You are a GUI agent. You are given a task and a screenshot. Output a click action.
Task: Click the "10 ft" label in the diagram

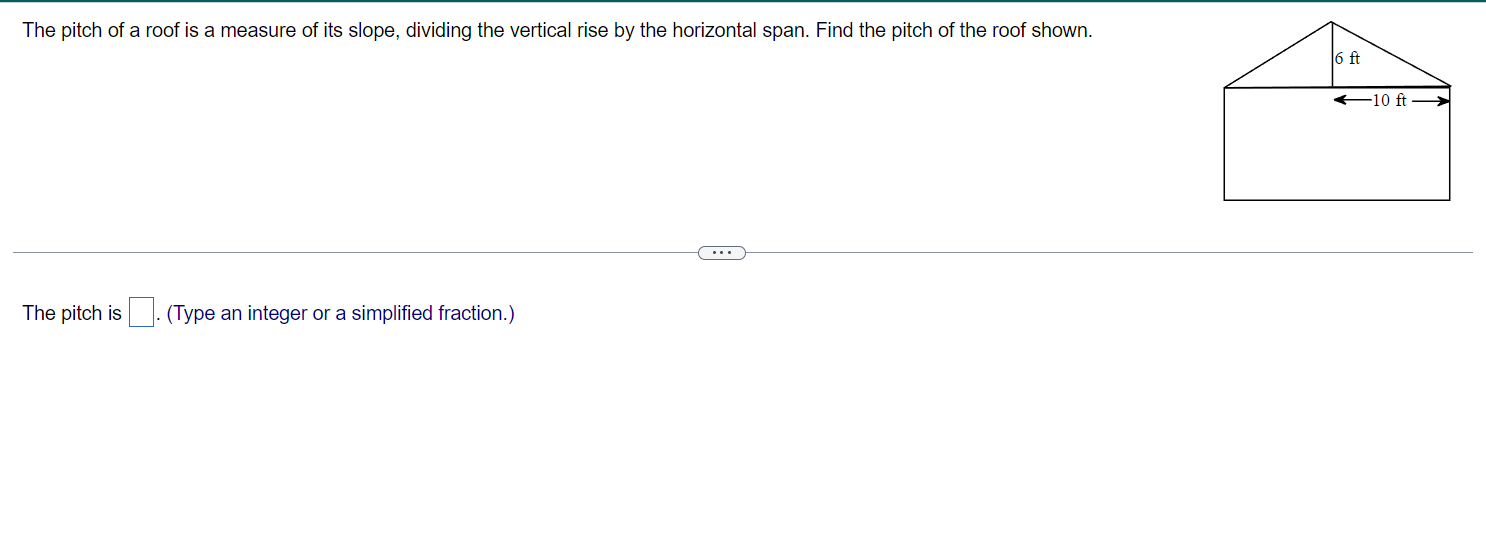[1389, 100]
